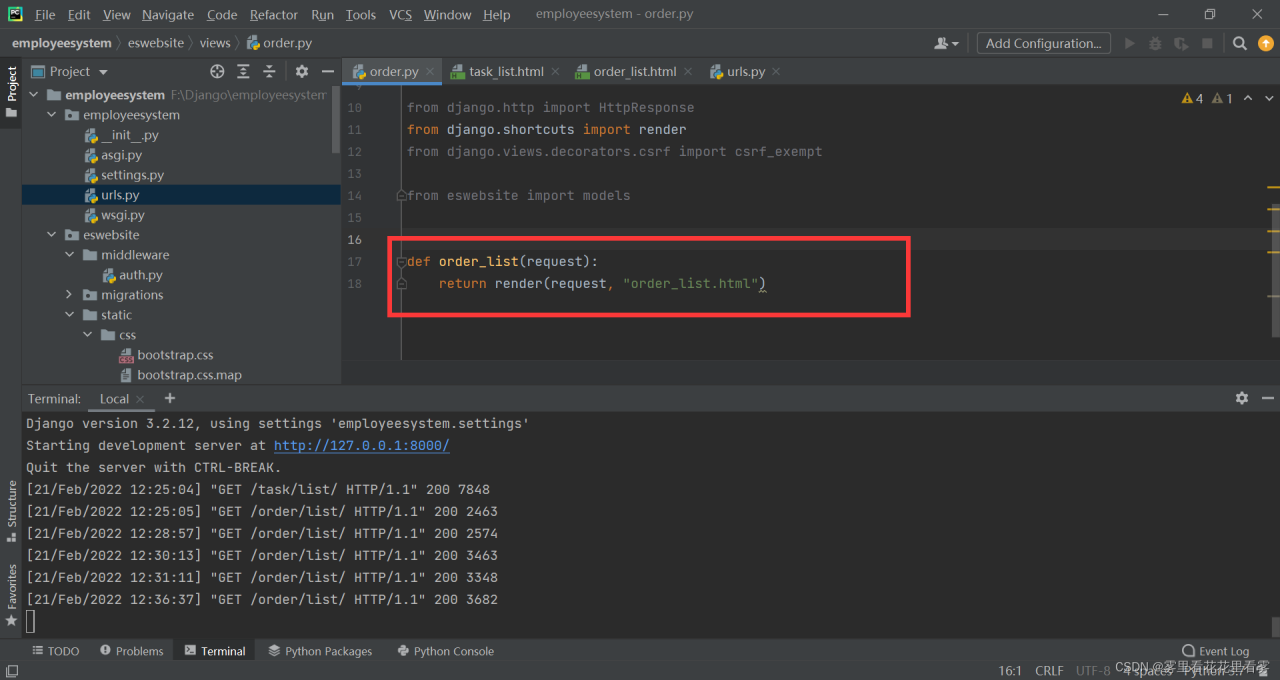Collapse the static folder chevron
The height and width of the screenshot is (680, 1280).
tap(69, 315)
